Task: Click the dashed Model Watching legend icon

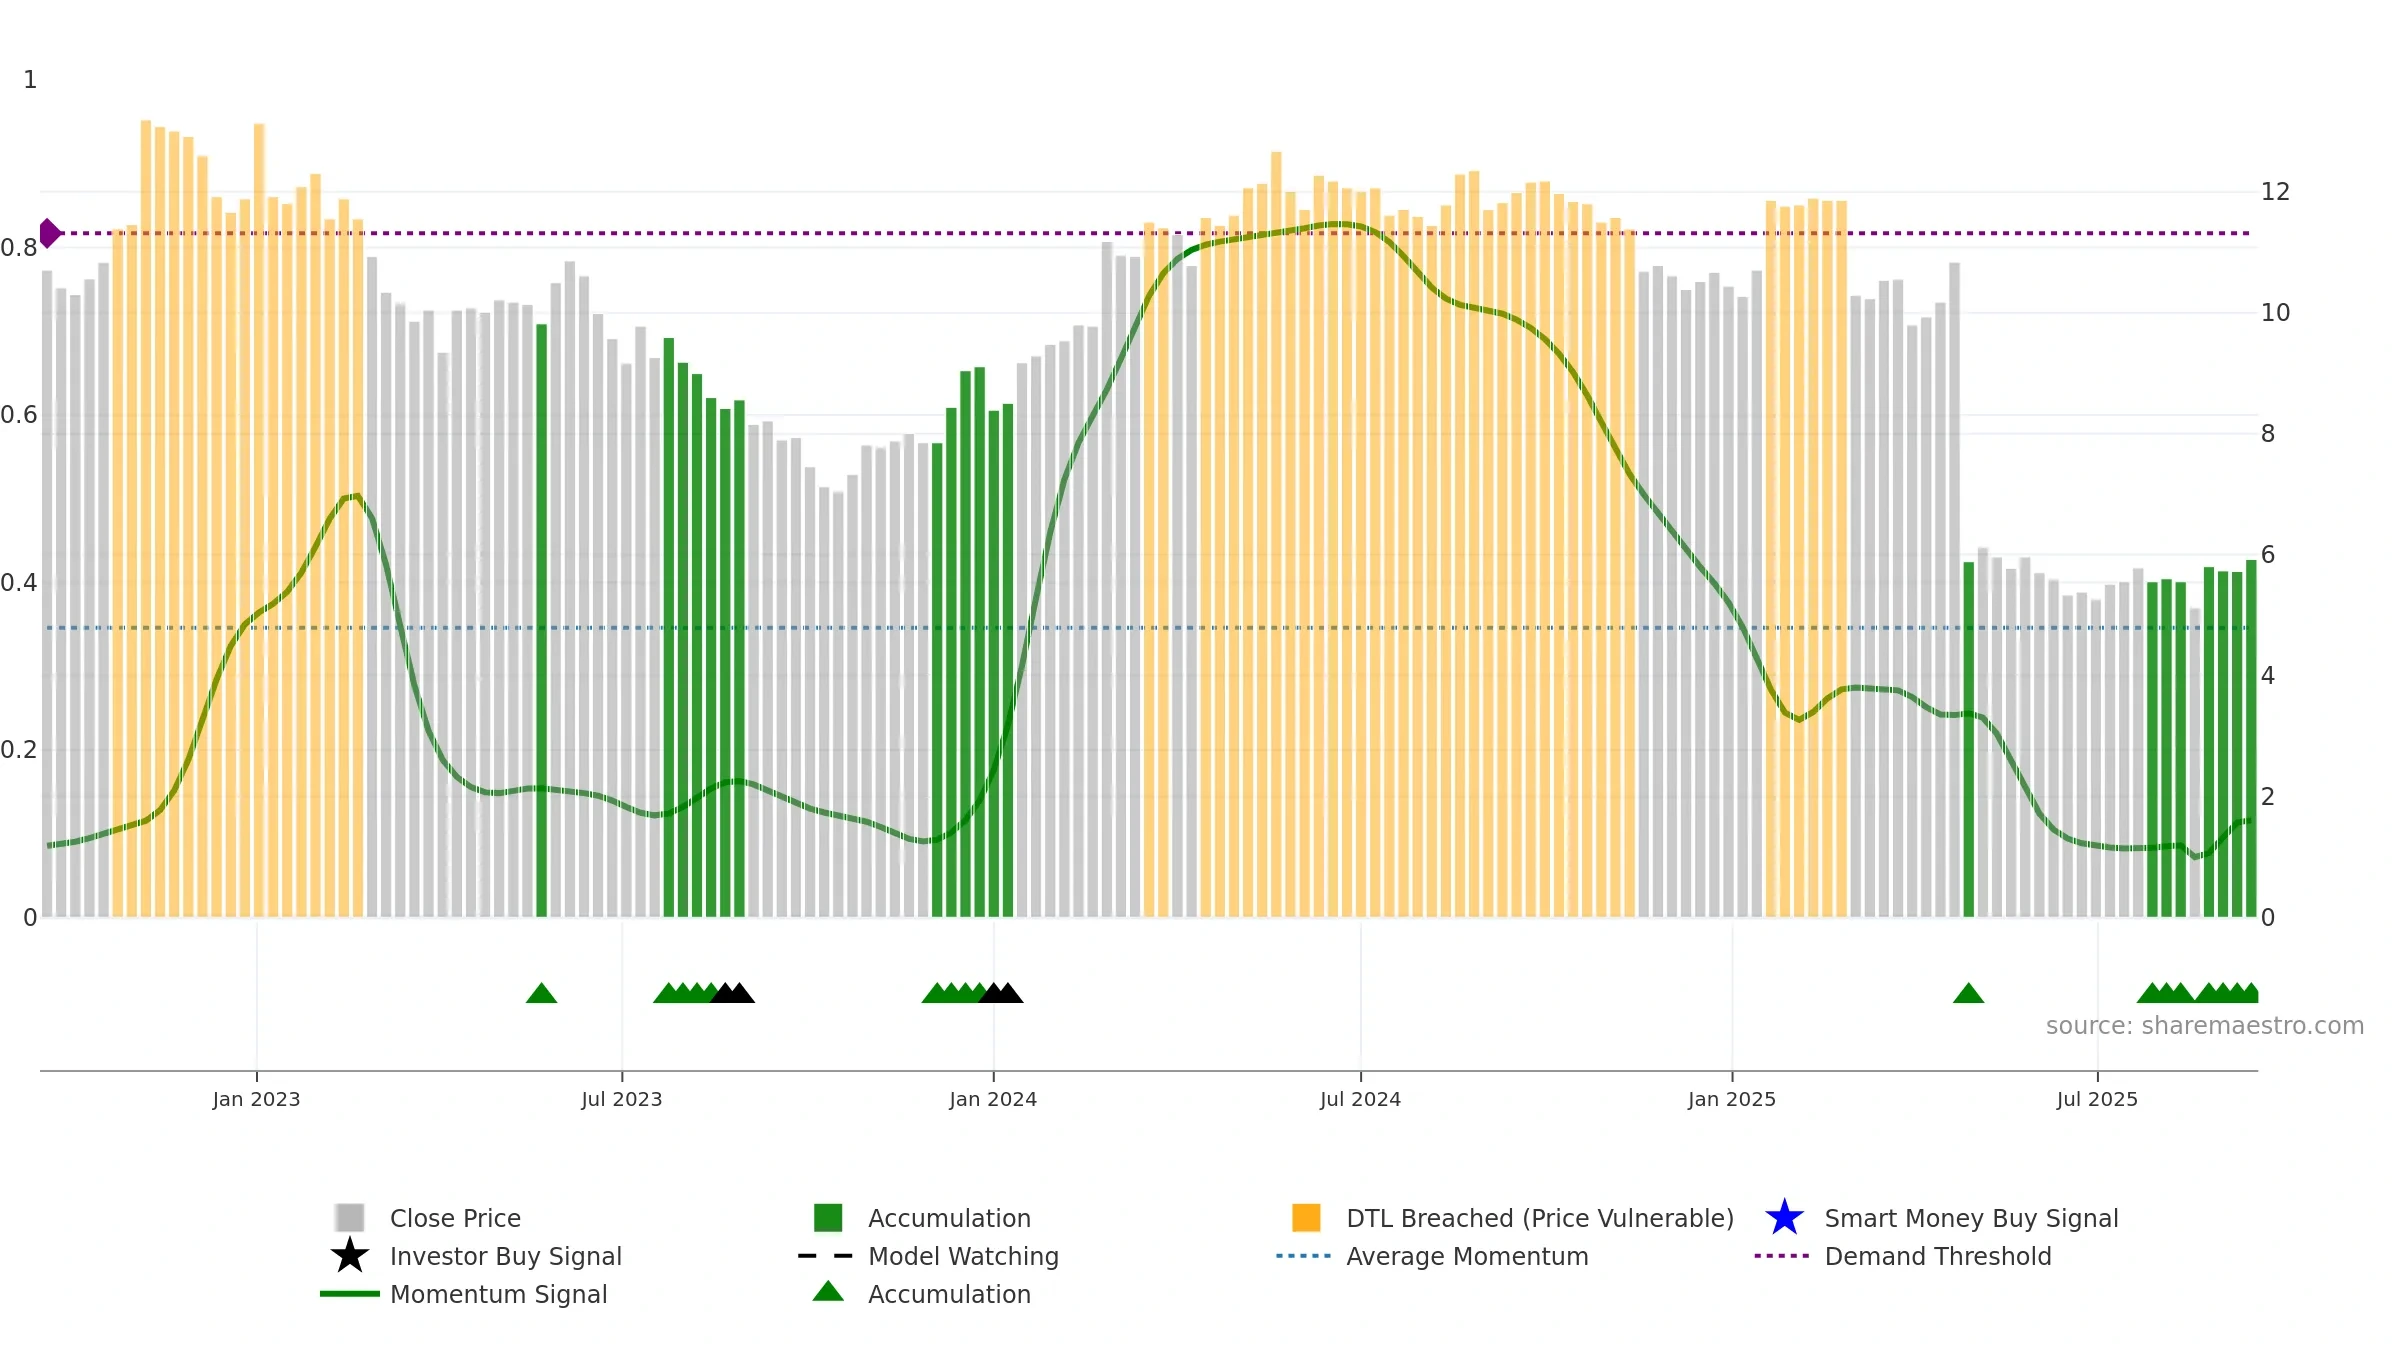Action: (x=826, y=1256)
